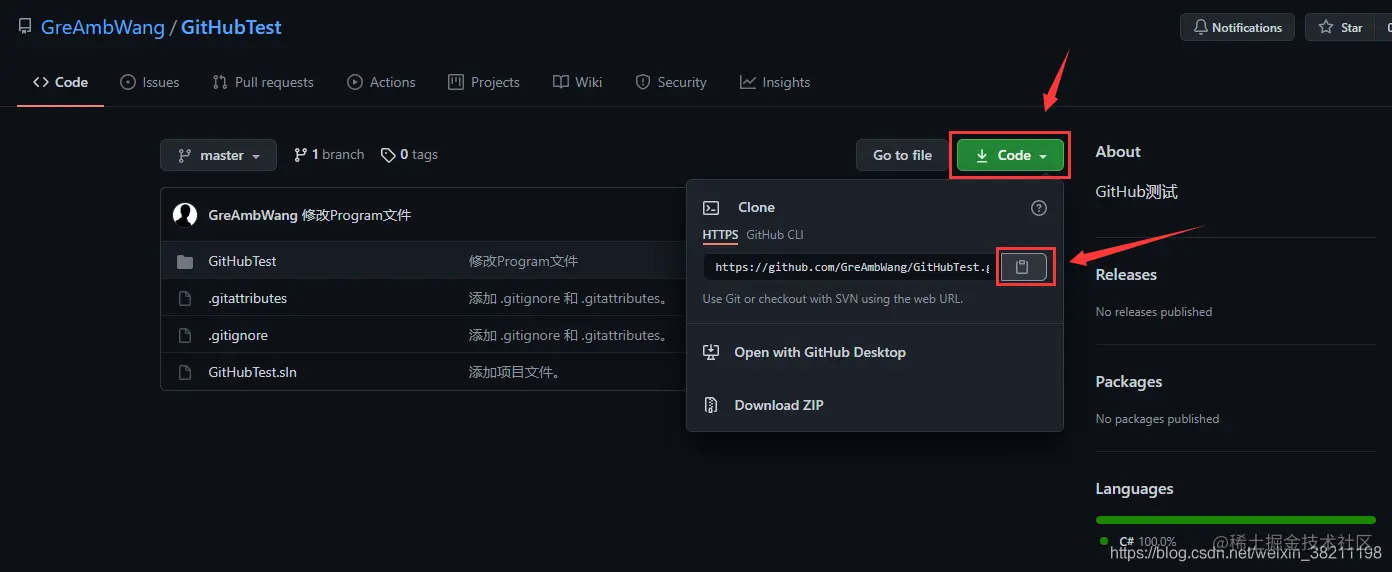Switch to the Code tab
The image size is (1392, 572).
point(61,82)
